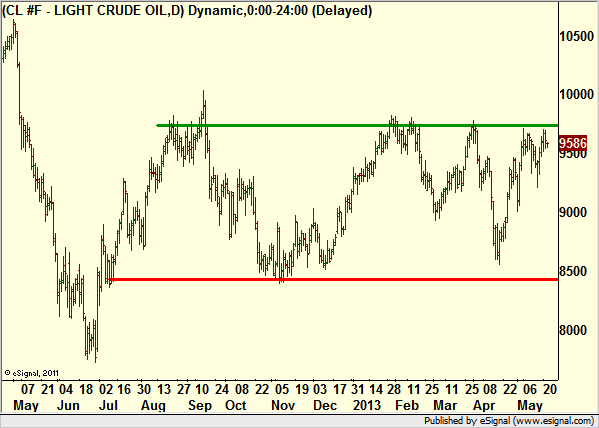The image size is (599, 428).
Task: Select the green horizontal resistance line
Action: tap(357, 125)
